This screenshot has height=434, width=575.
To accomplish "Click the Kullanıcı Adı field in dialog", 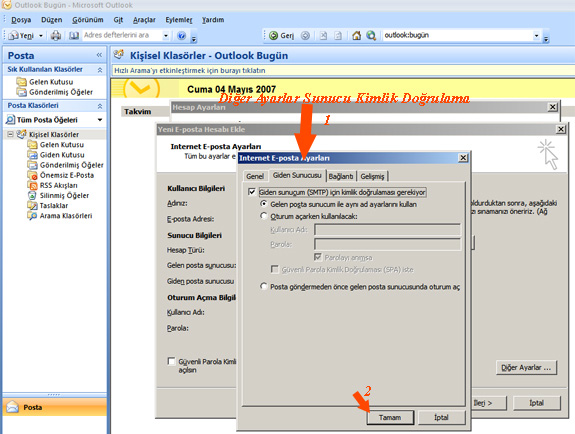I will (x=387, y=230).
